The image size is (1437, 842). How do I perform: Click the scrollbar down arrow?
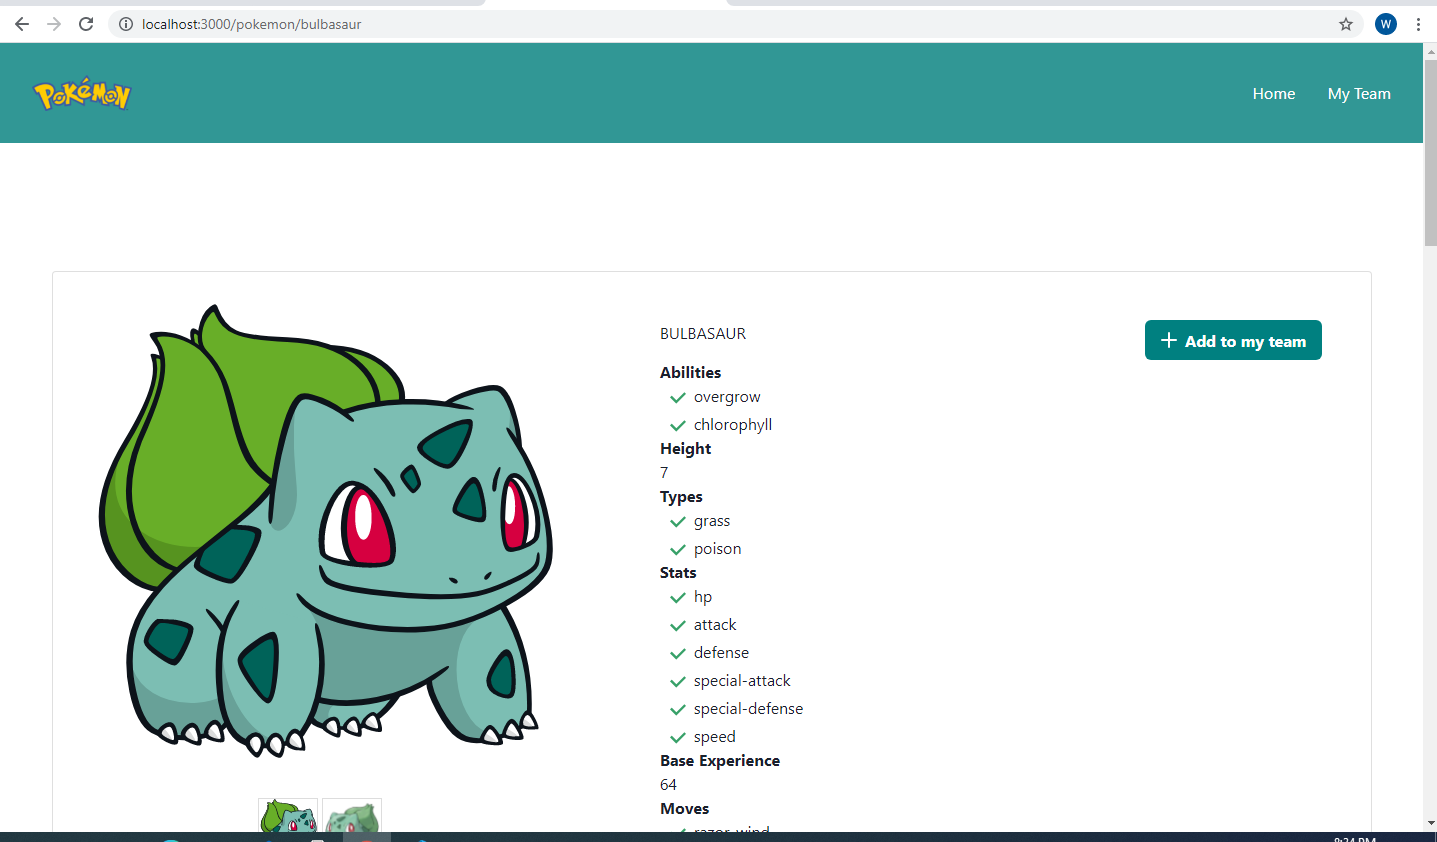pos(1430,823)
